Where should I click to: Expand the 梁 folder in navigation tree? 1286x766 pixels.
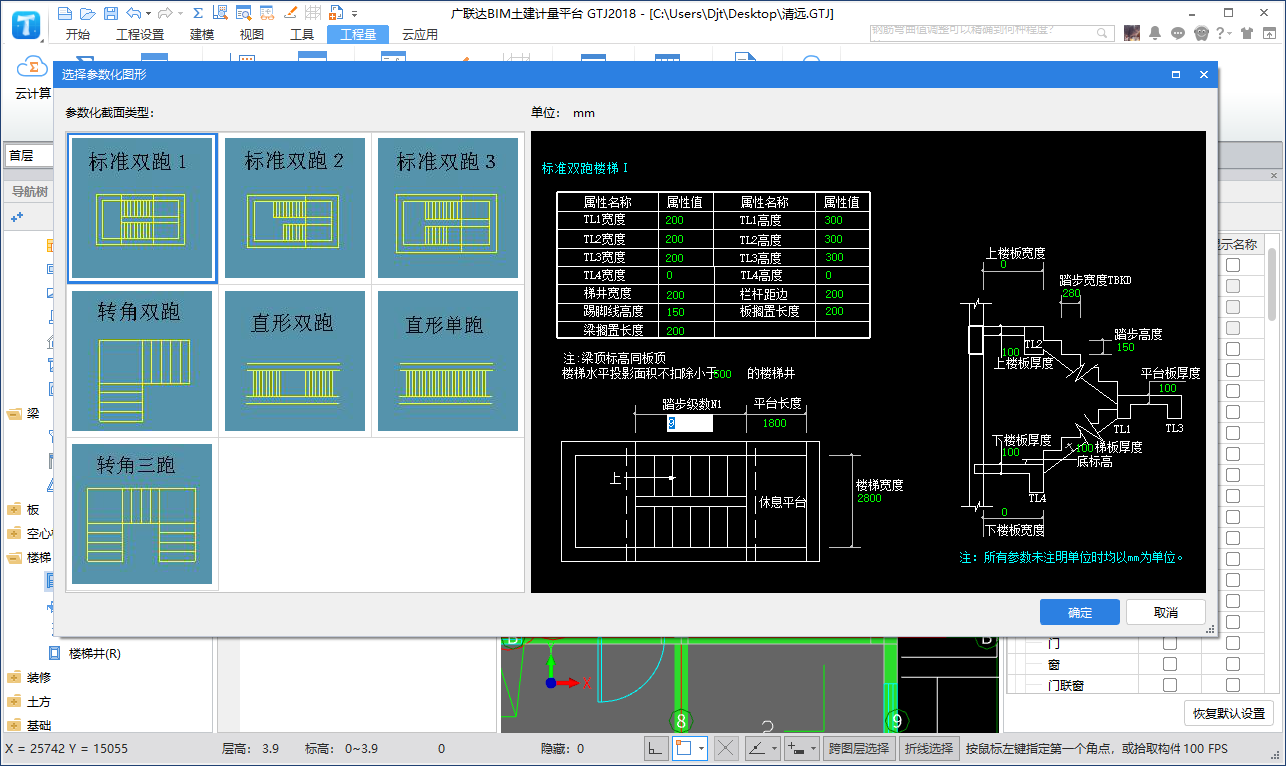(x=14, y=413)
